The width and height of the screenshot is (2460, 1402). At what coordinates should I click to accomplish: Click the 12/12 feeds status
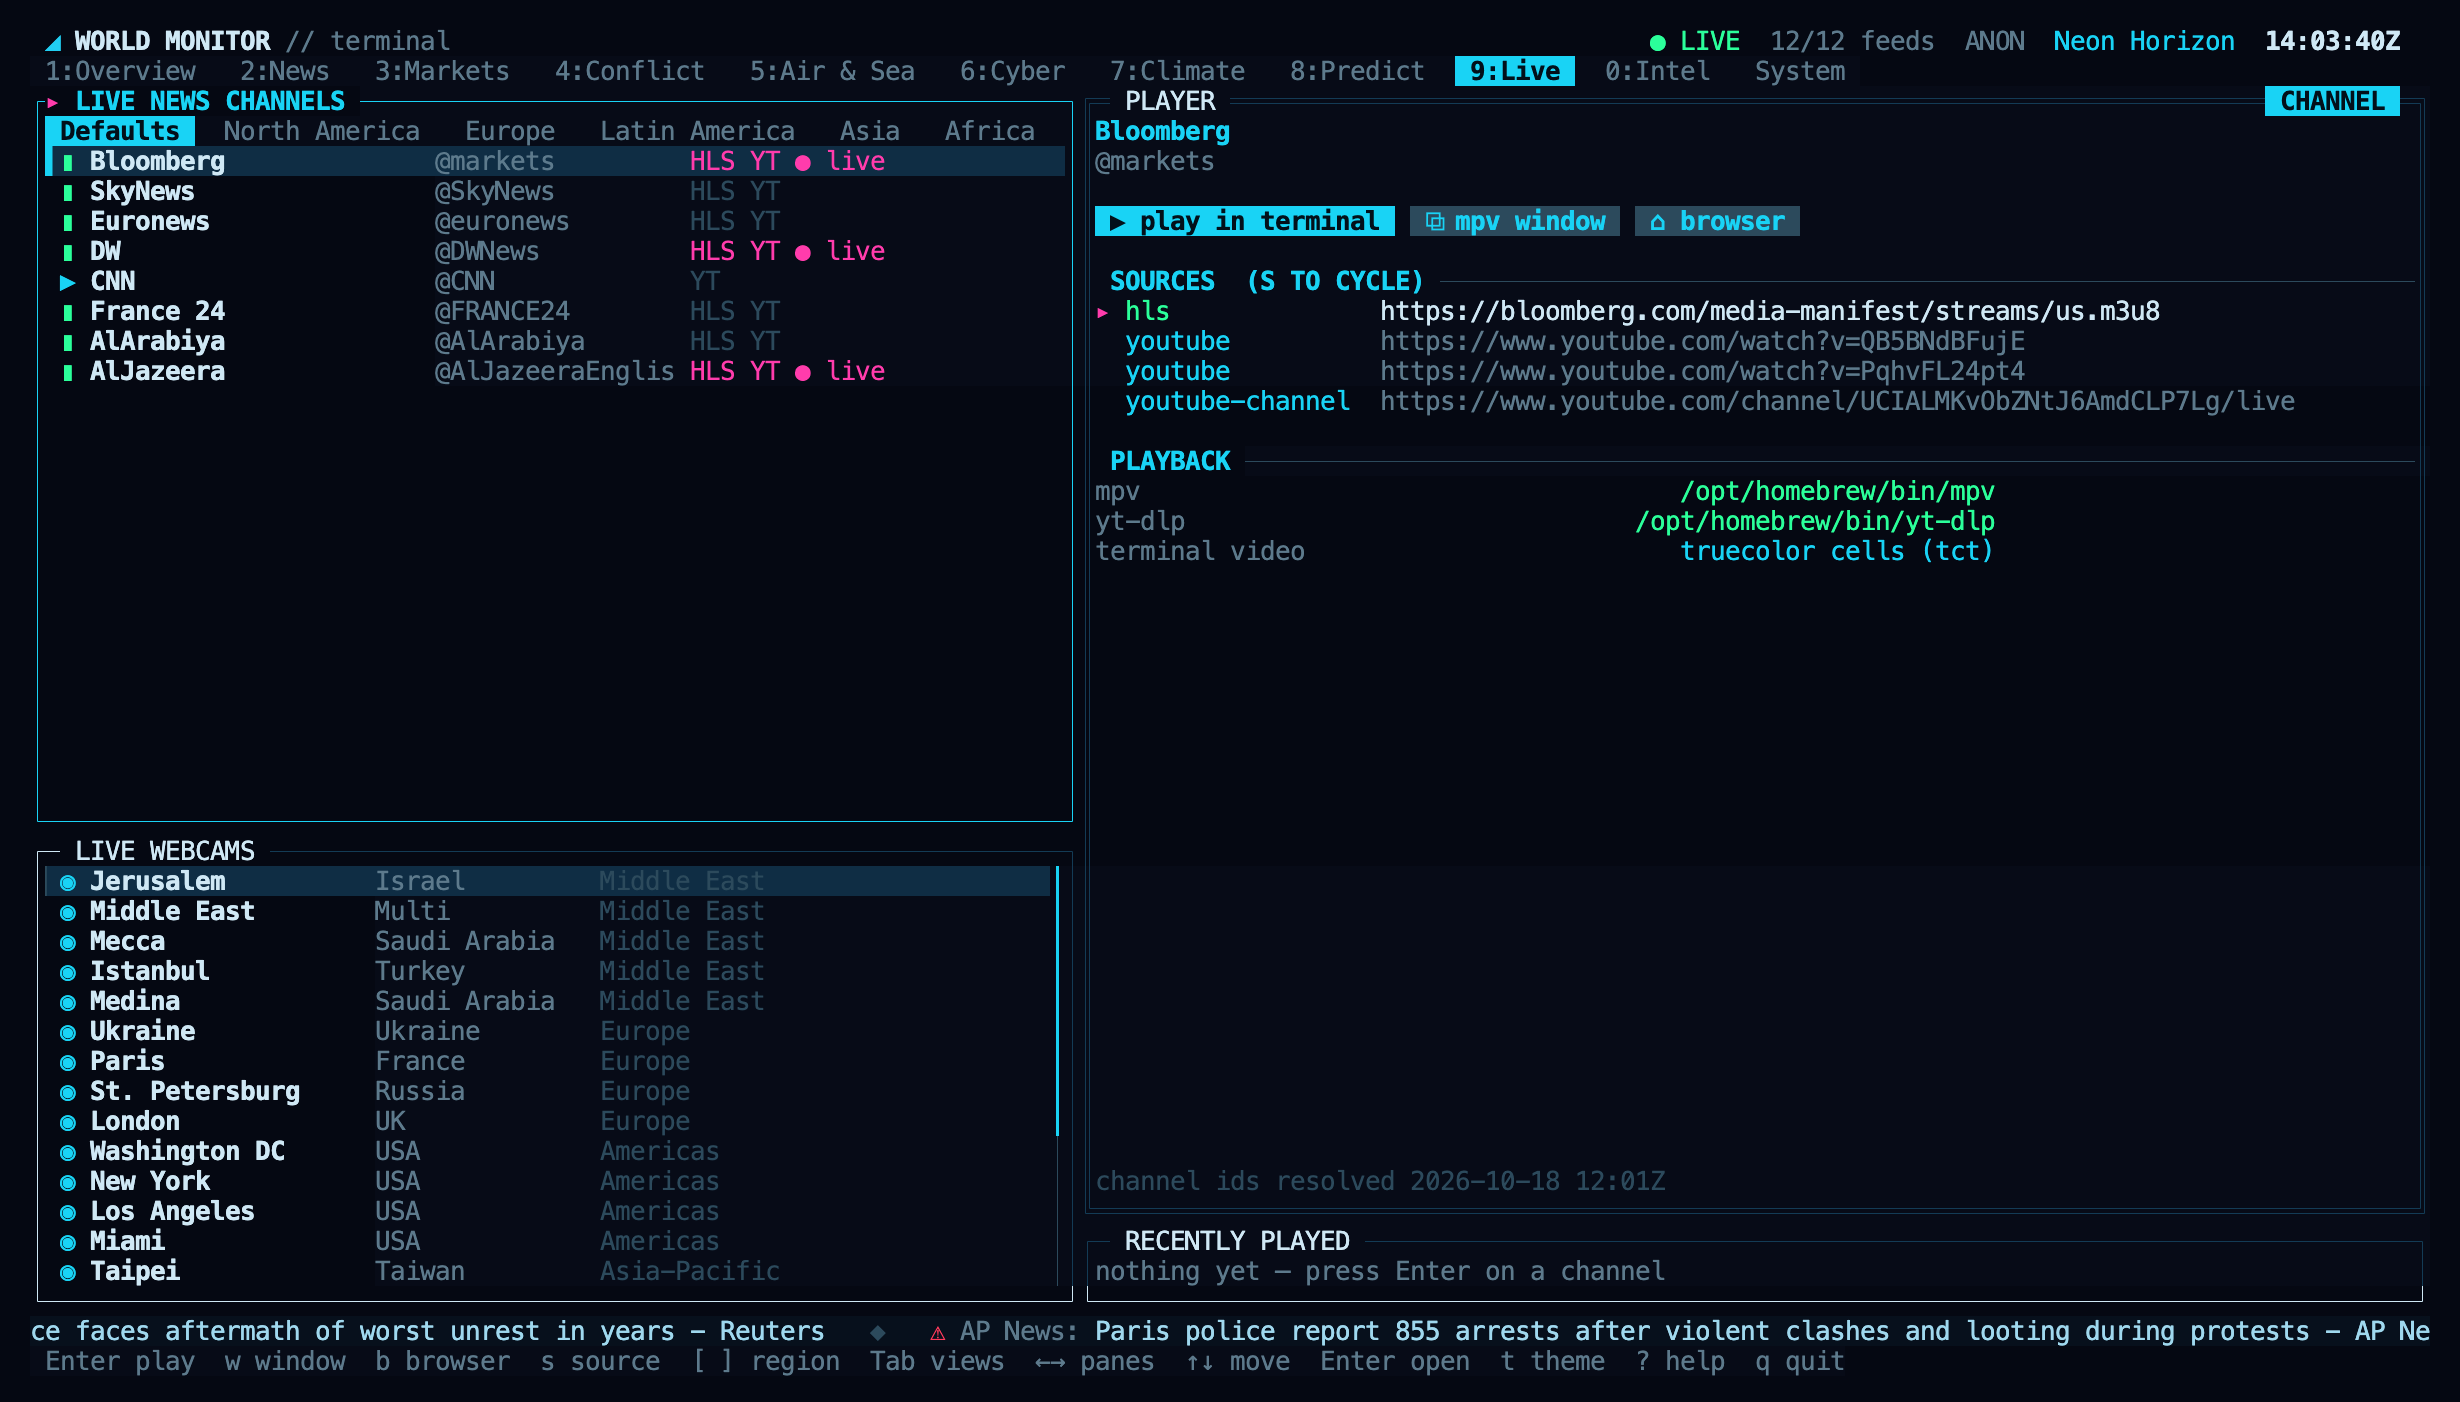click(x=1852, y=41)
